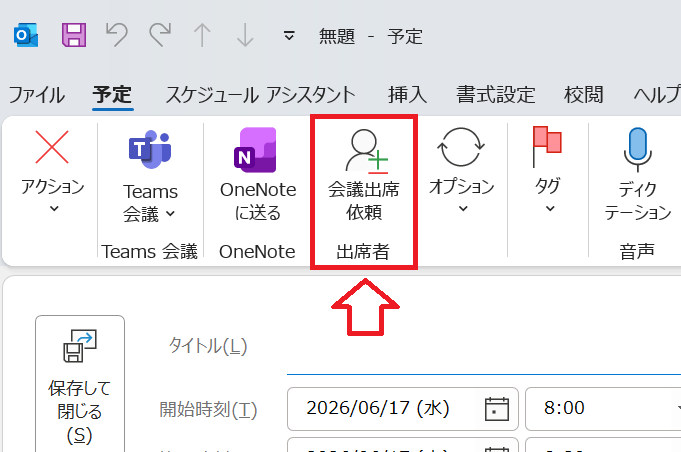Go to the previous item with the up arrow
Image resolution: width=681 pixels, height=452 pixels.
(202, 35)
